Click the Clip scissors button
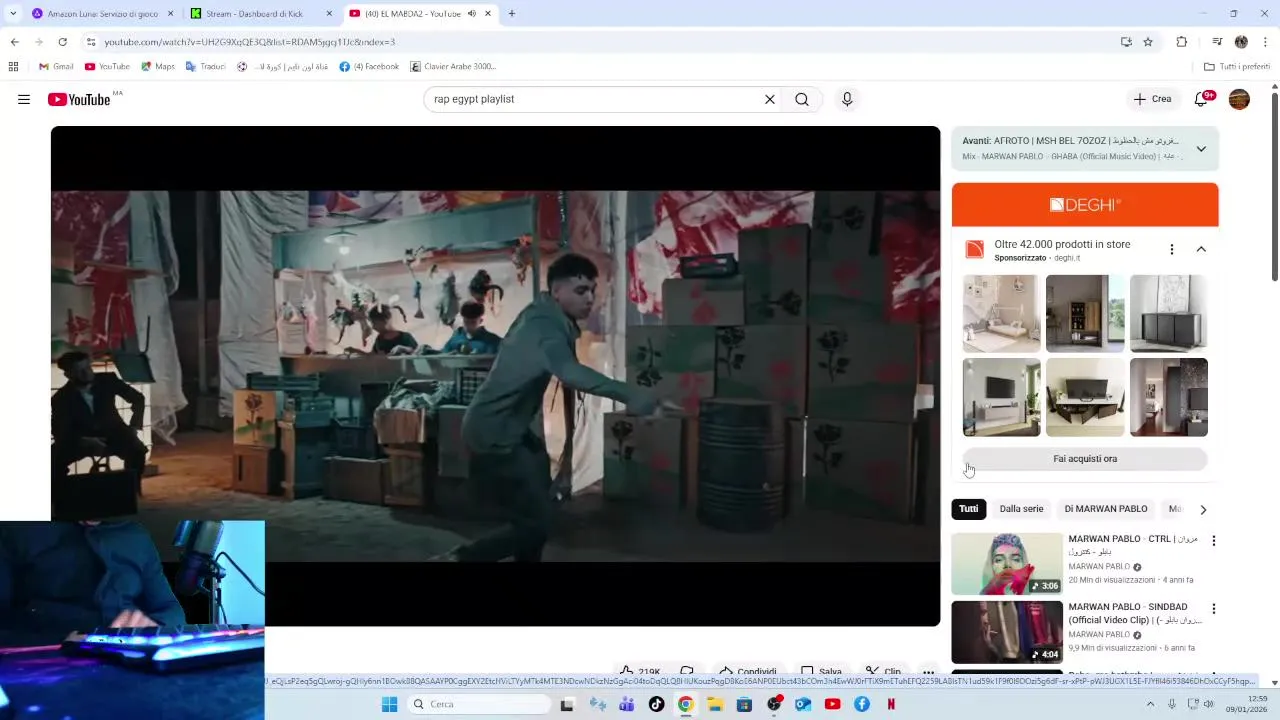This screenshot has width=1280, height=720. point(884,672)
